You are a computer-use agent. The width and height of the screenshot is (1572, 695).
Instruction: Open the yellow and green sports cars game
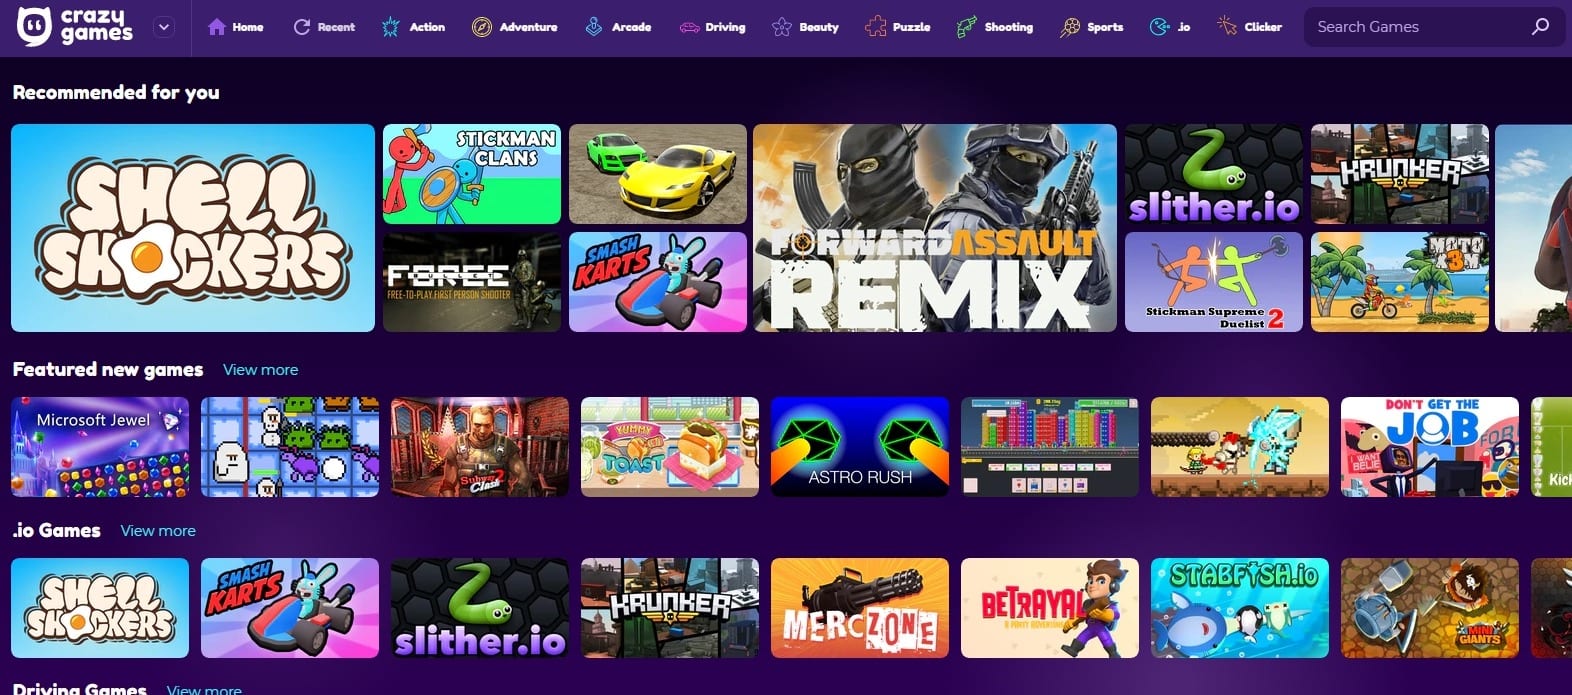coord(658,174)
